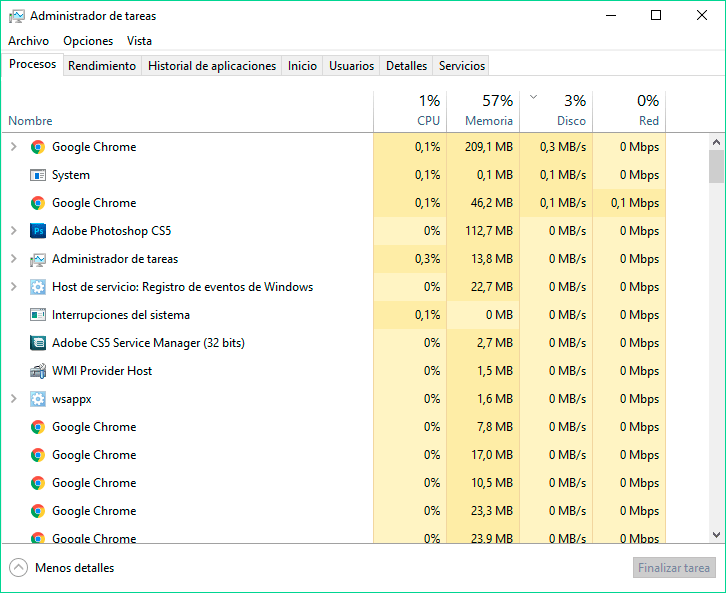
Task: Click the vertical scrollbar thumb
Action: click(716, 166)
